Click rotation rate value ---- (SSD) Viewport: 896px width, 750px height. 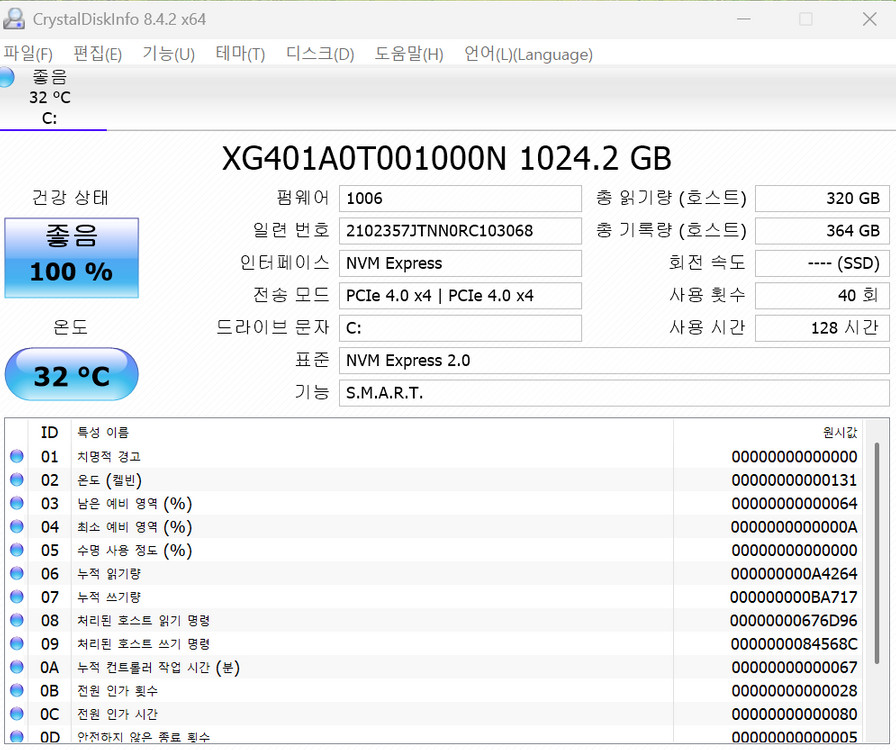pyautogui.click(x=822, y=264)
